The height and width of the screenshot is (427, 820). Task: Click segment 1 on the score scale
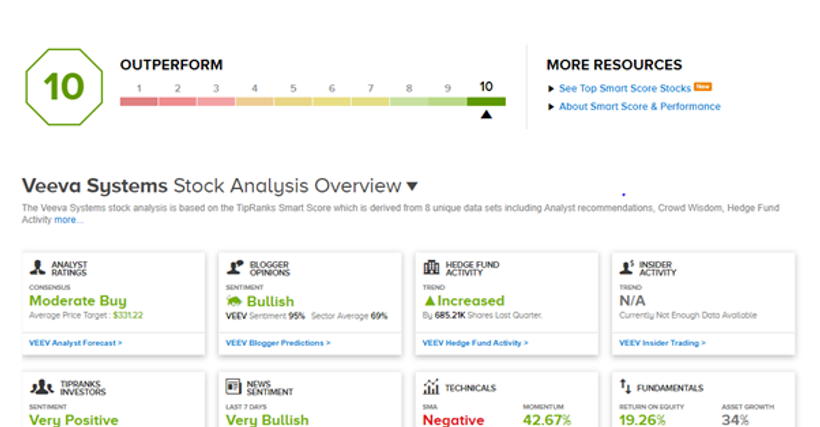tap(139, 101)
